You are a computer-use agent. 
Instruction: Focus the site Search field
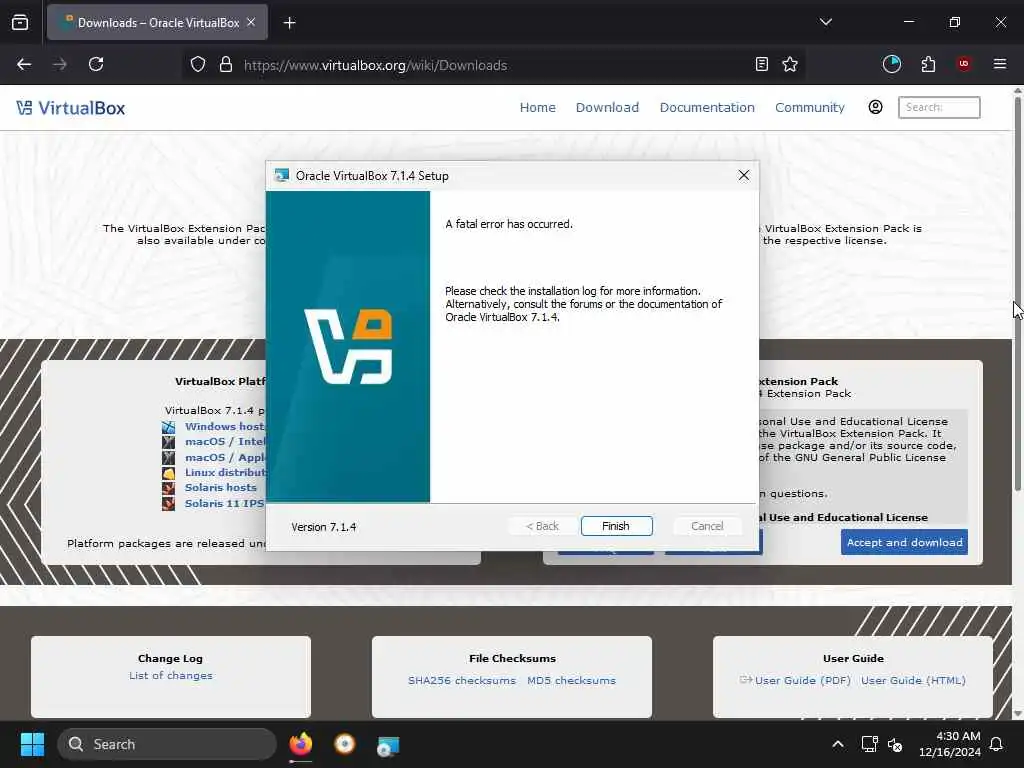pyautogui.click(x=939, y=107)
